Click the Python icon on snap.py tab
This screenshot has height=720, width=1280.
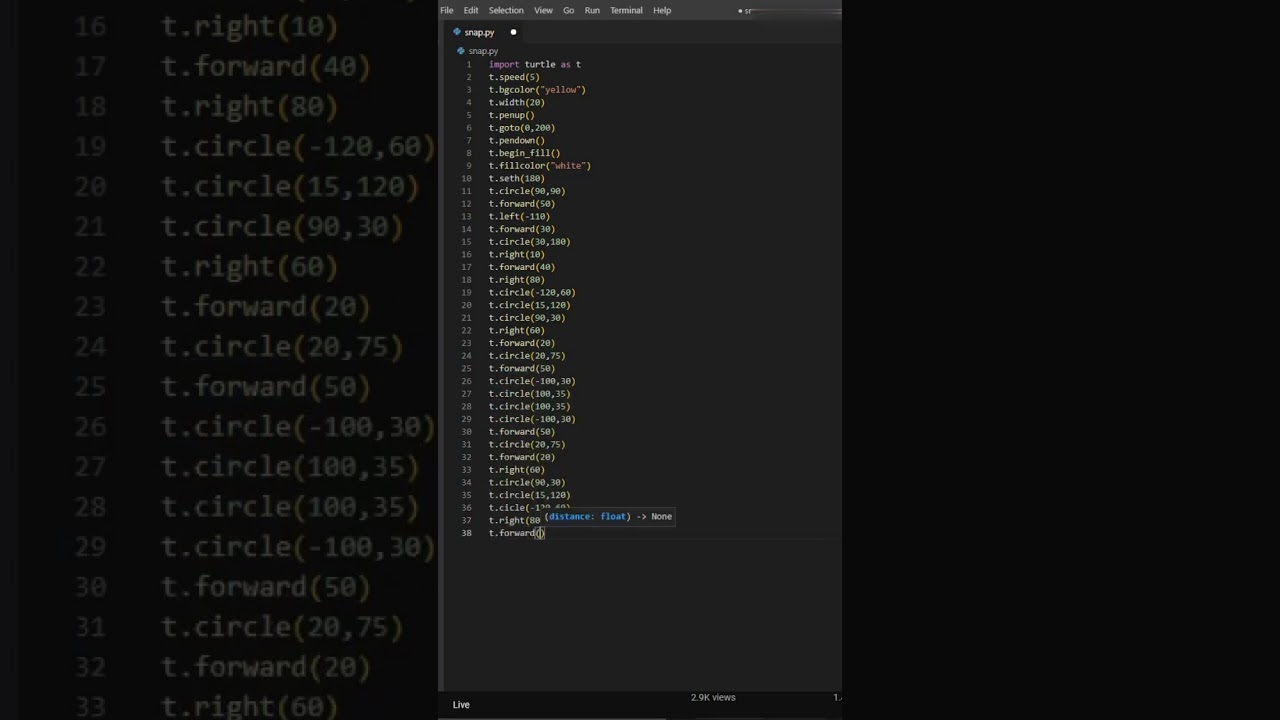tap(457, 32)
